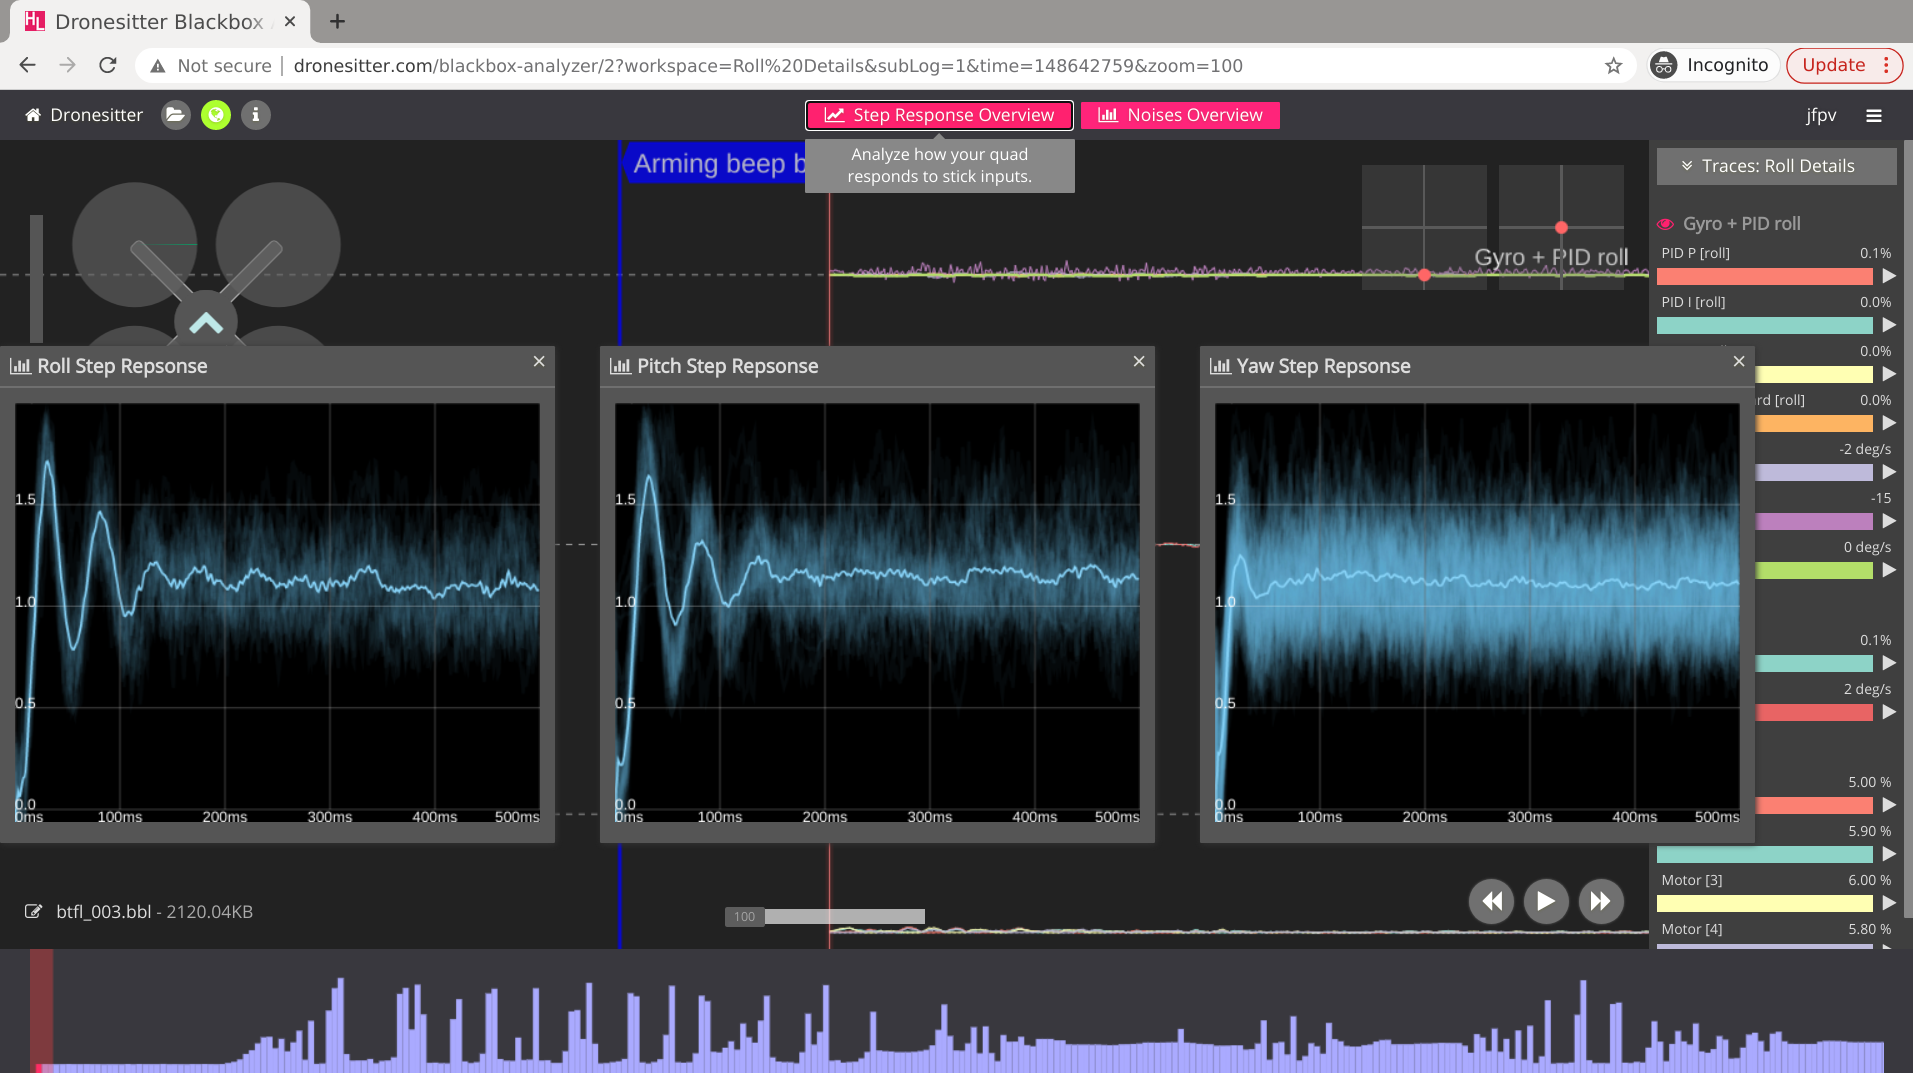Viewport: 1913px width, 1073px height.
Task: Toggle visibility eye for Gyro + PID roll
Action: pos(1665,224)
